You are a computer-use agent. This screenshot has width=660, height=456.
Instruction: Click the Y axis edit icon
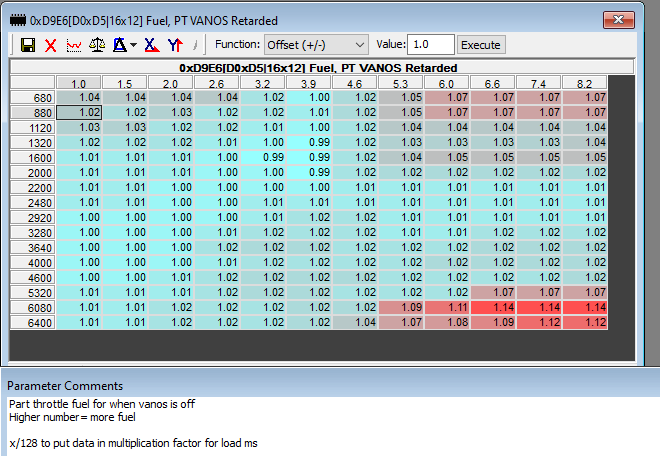(x=174, y=45)
